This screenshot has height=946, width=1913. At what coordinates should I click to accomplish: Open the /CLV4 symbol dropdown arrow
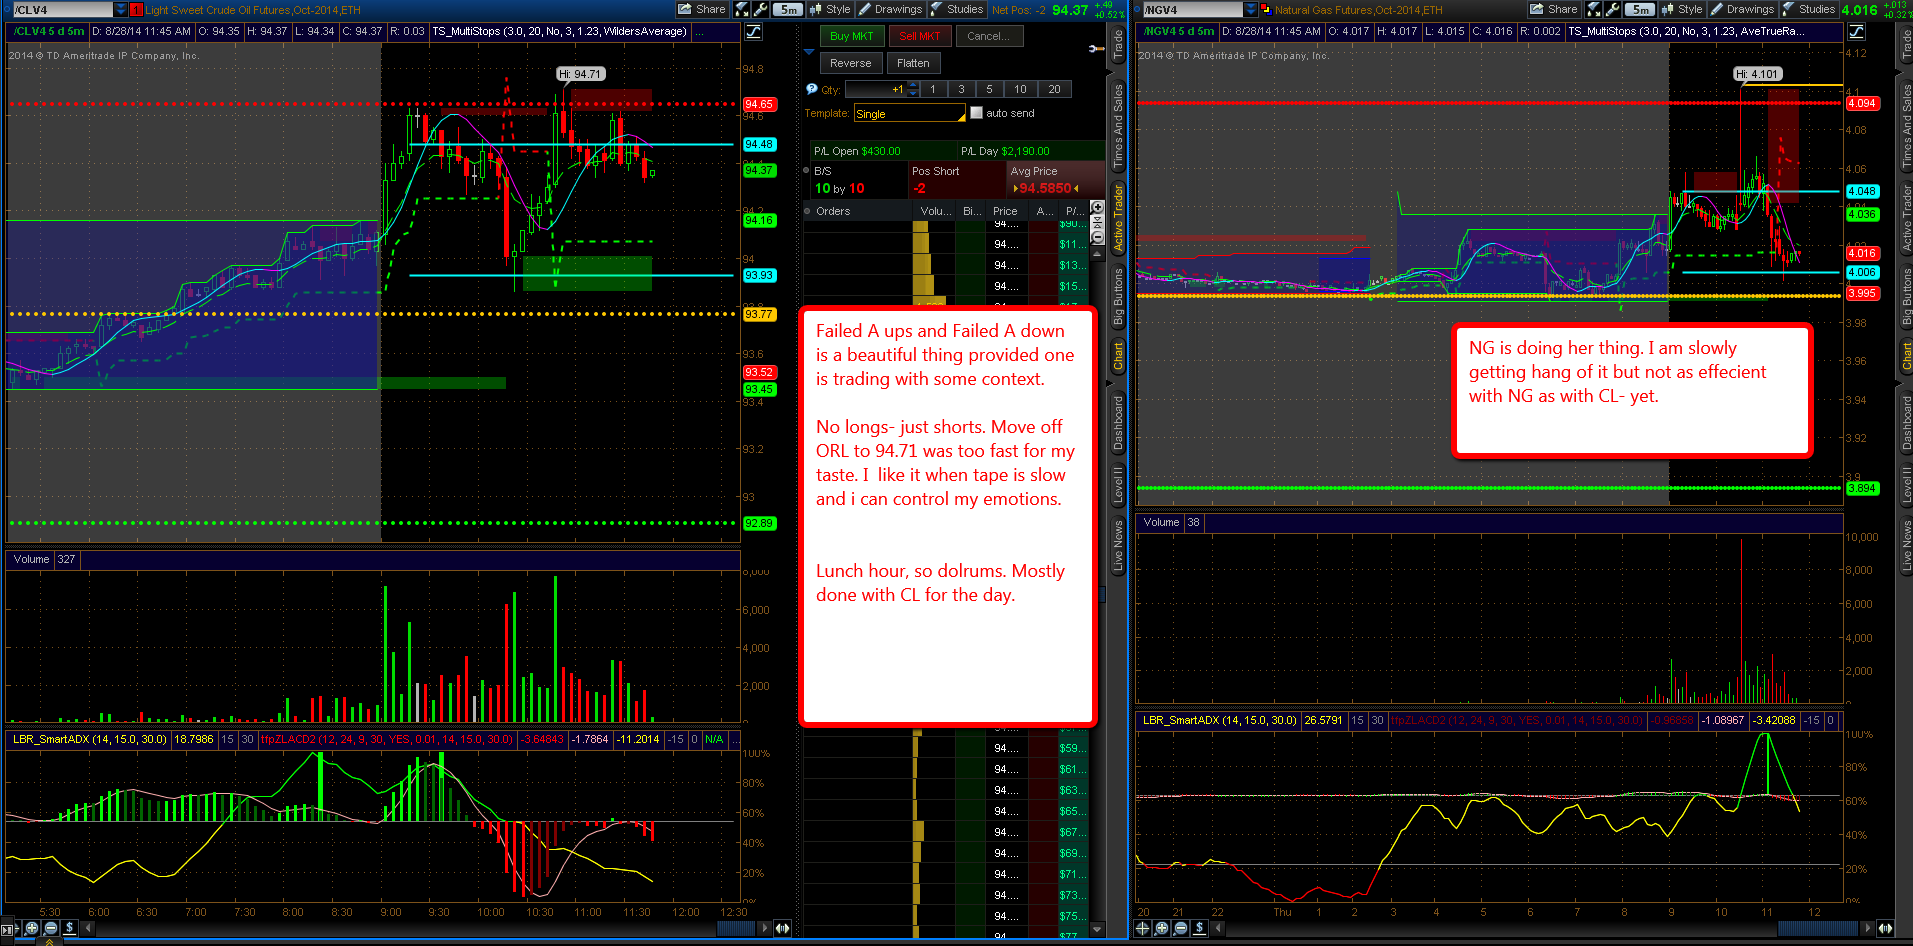121,10
